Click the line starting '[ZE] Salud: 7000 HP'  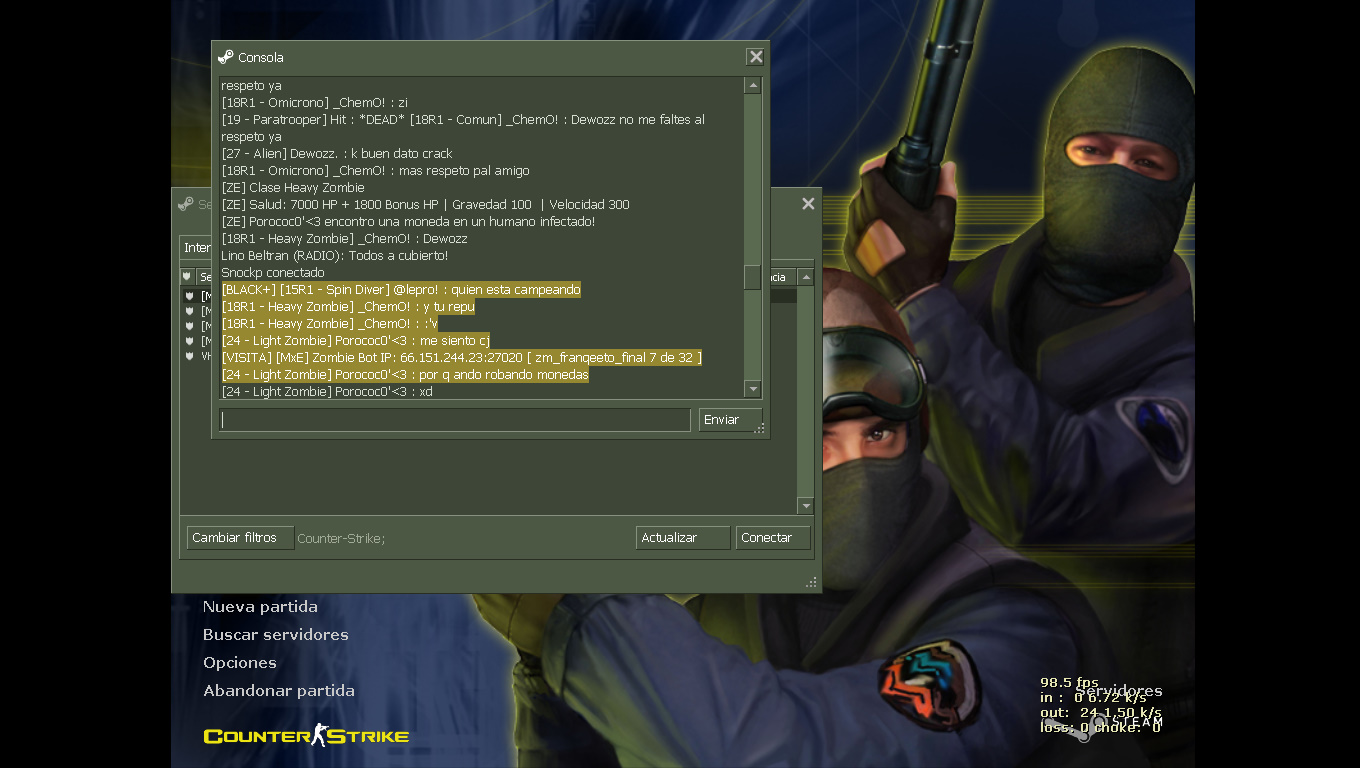point(425,205)
